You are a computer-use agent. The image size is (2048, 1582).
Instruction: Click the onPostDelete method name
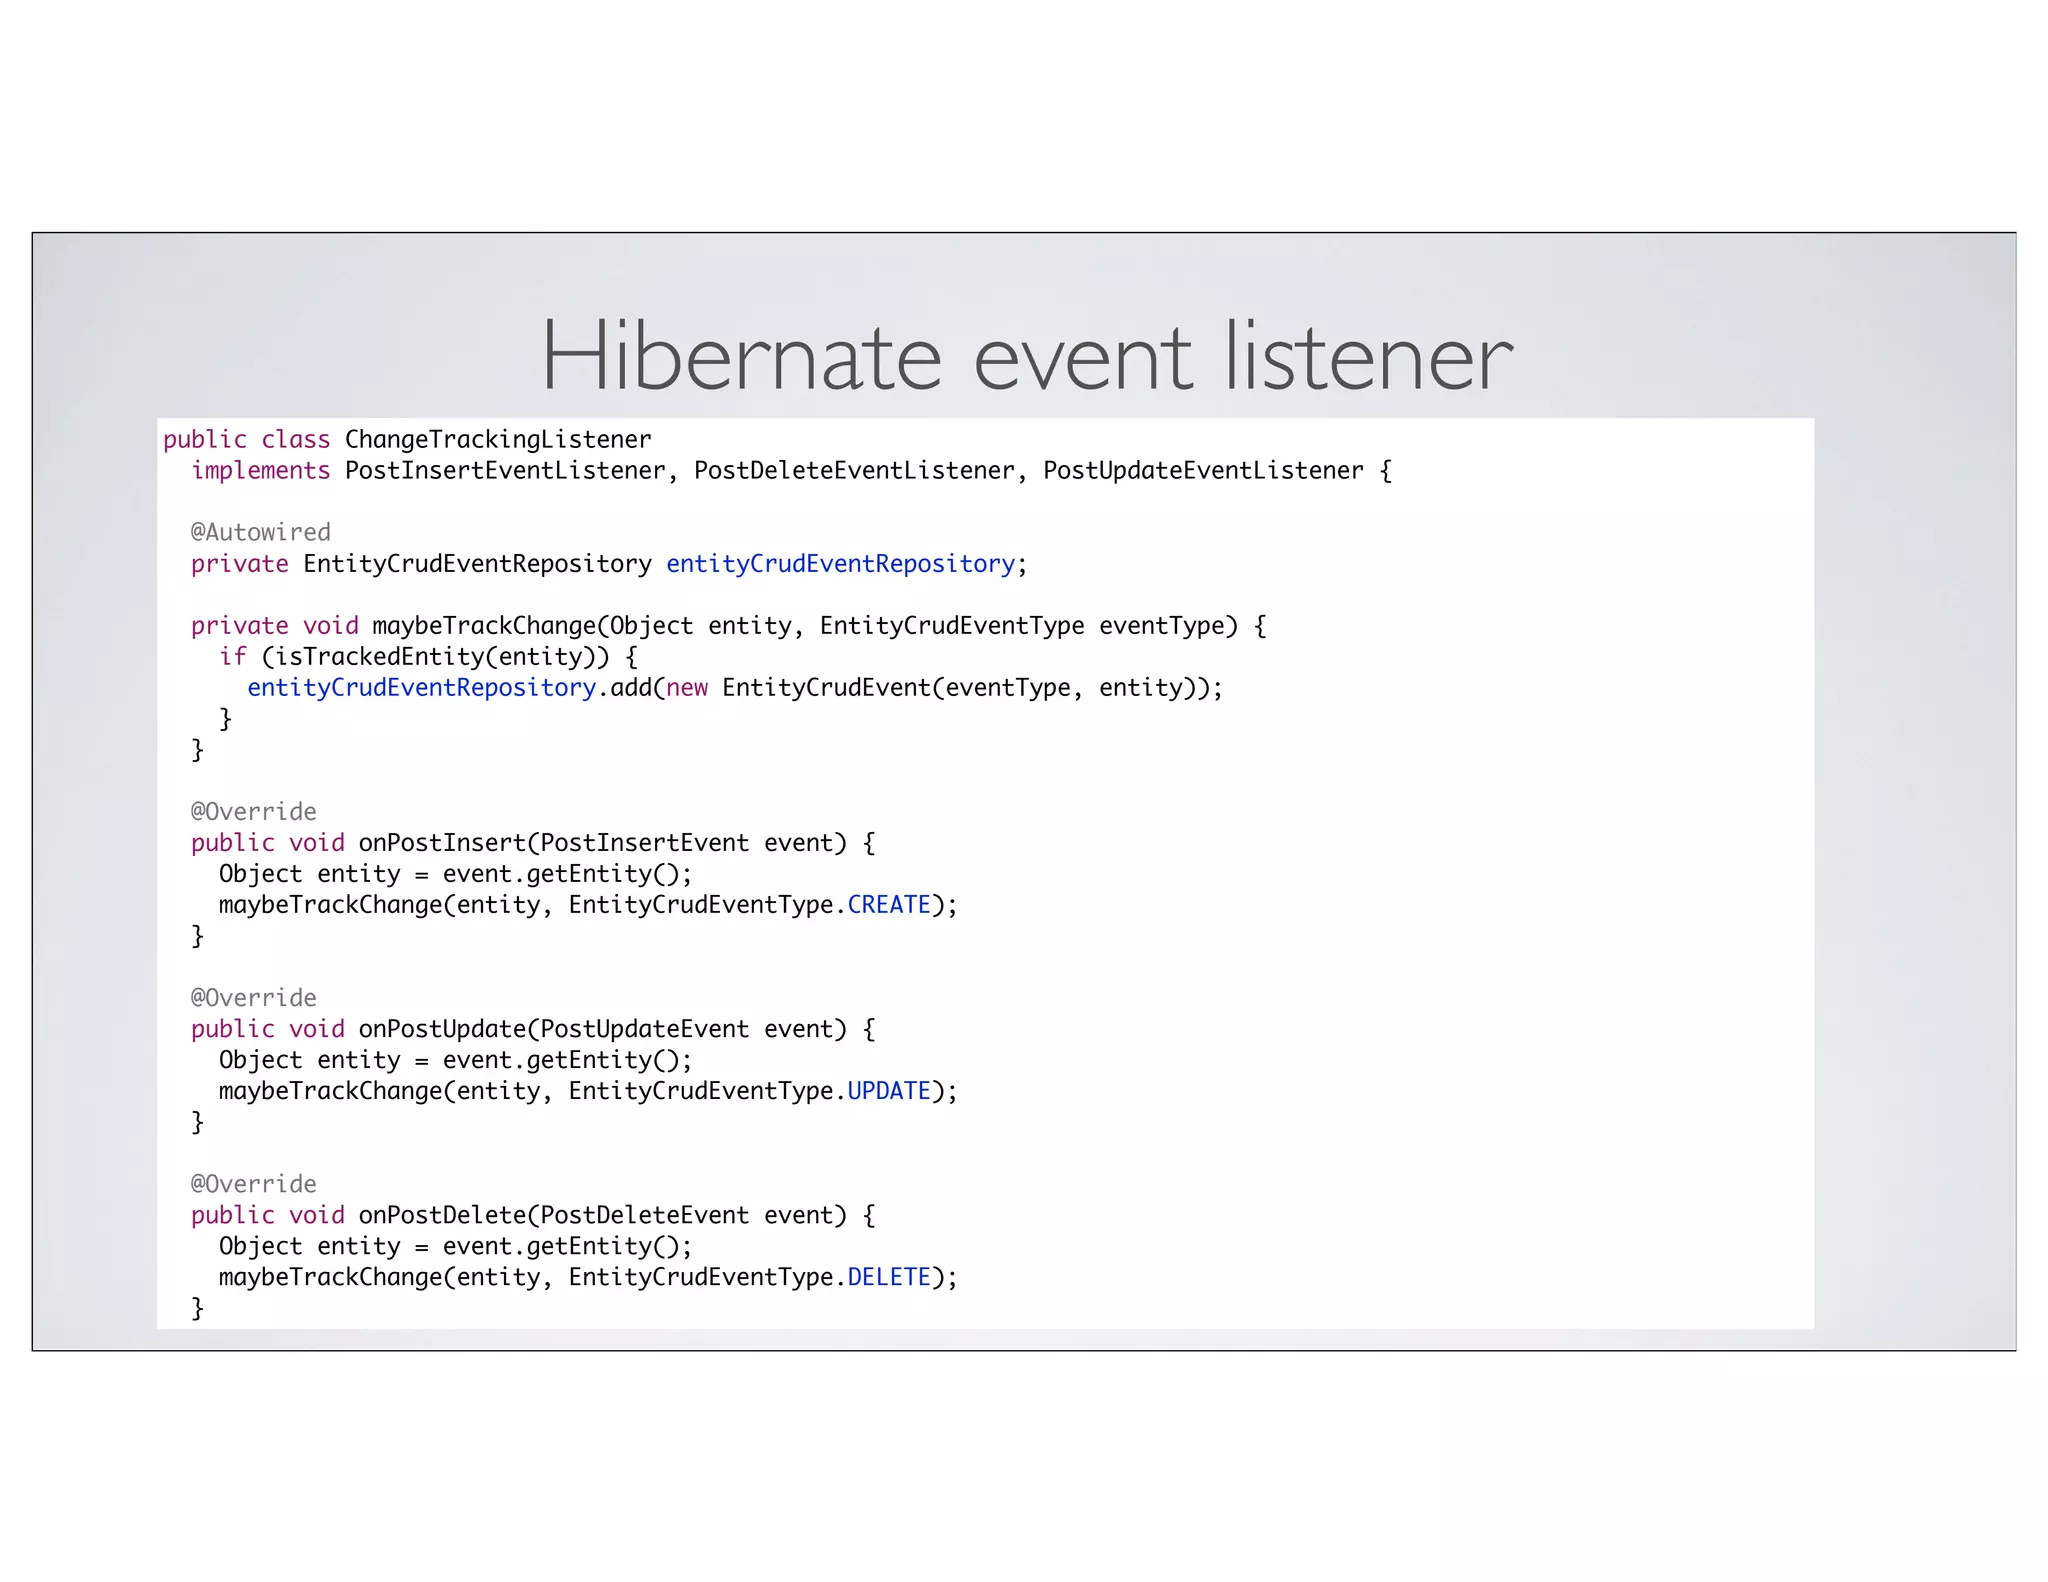pyautogui.click(x=442, y=1215)
